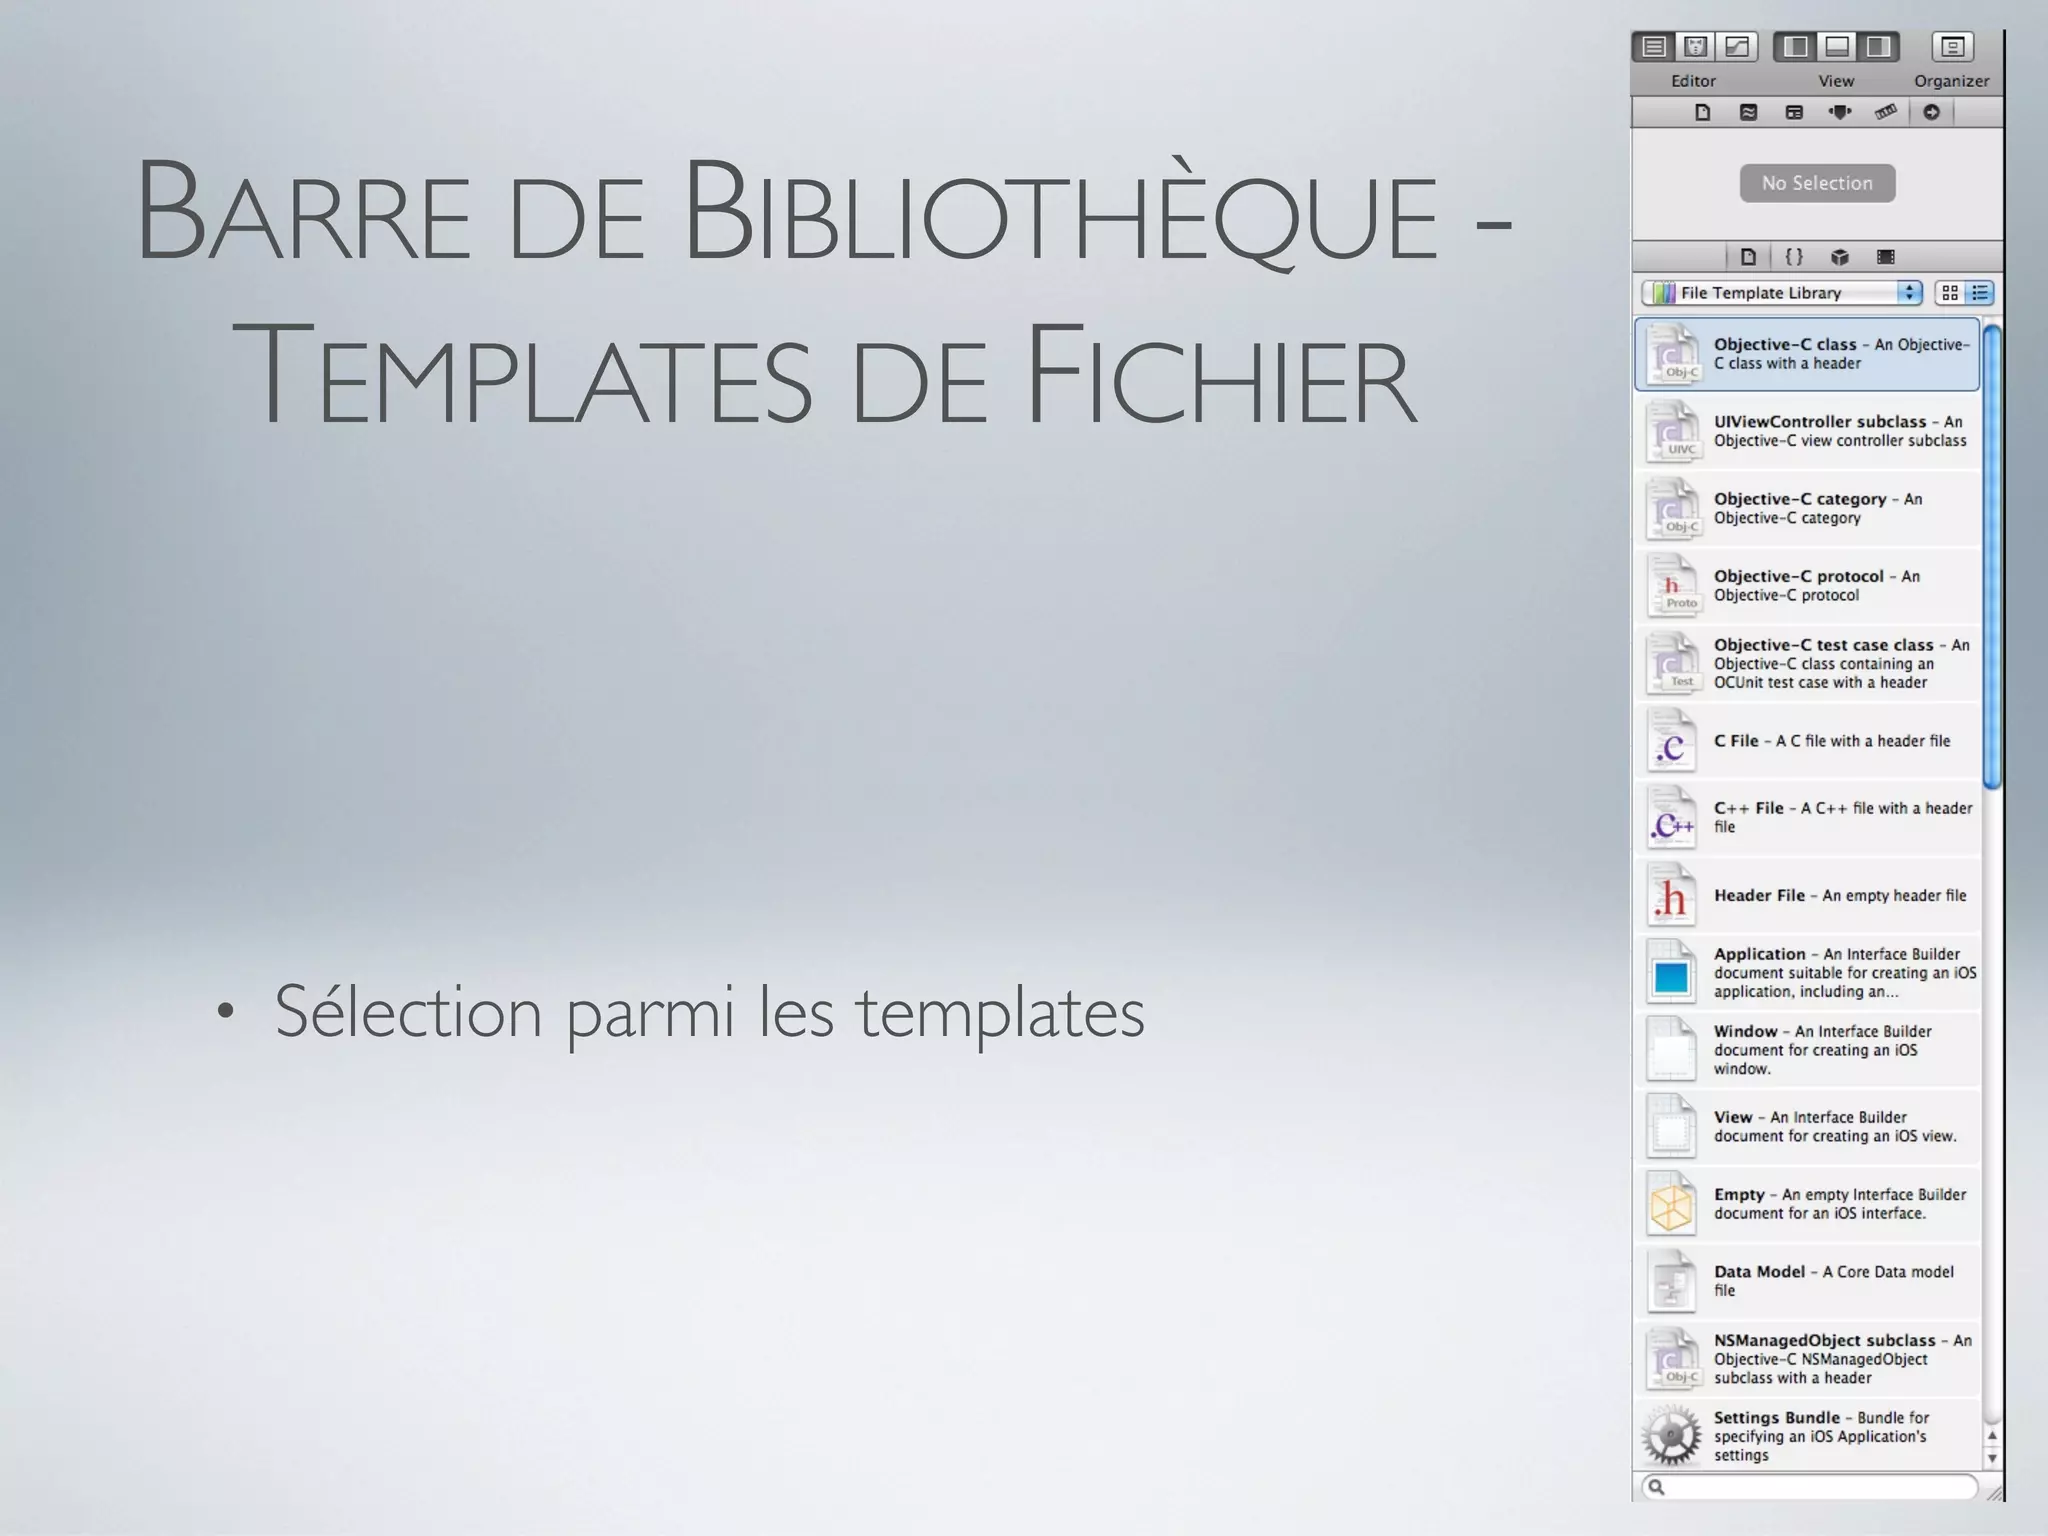Hide the right Utilities pane
The width and height of the screenshot is (2048, 1536).
[x=1879, y=46]
